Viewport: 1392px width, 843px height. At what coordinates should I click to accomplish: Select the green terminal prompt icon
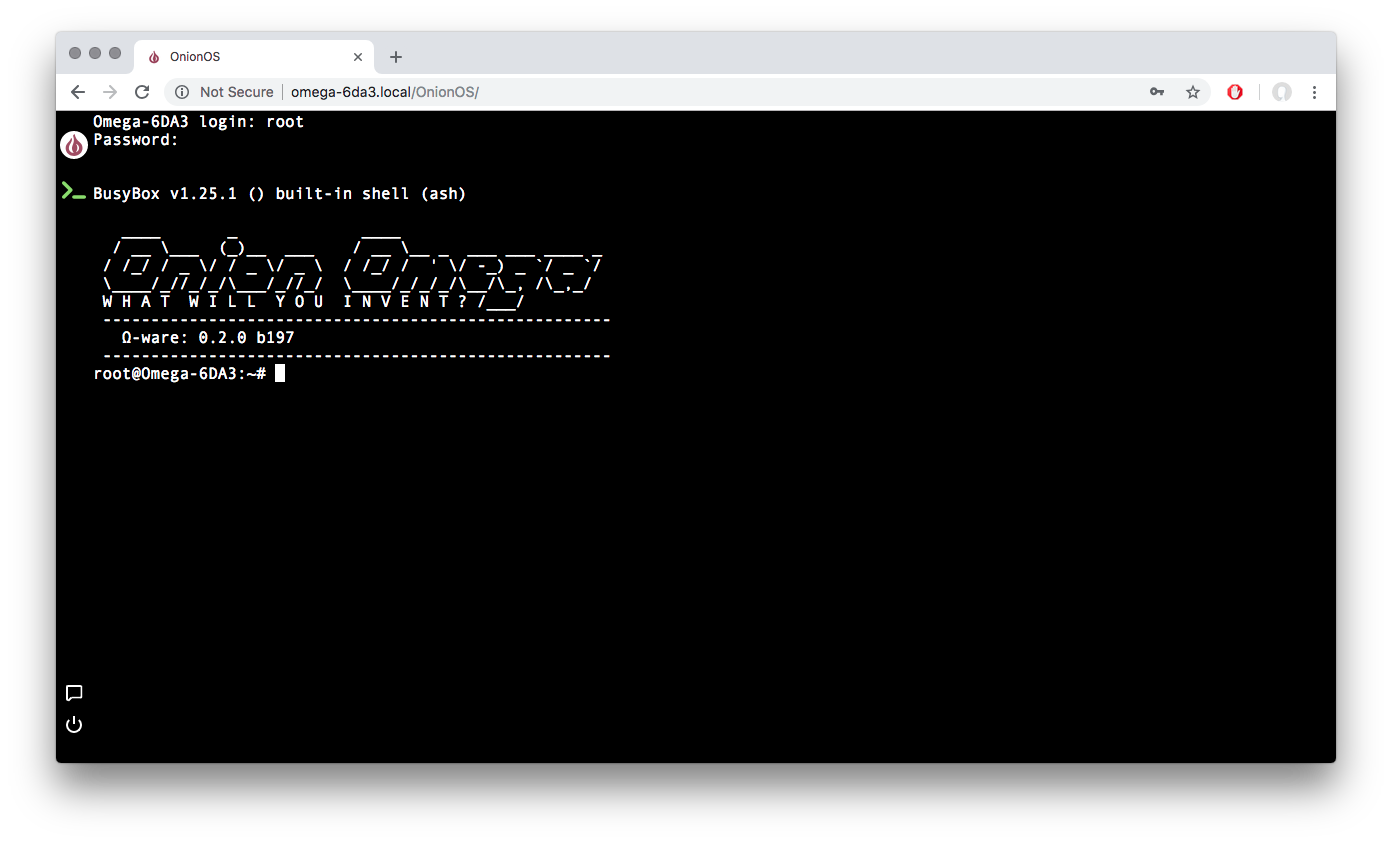[71, 190]
